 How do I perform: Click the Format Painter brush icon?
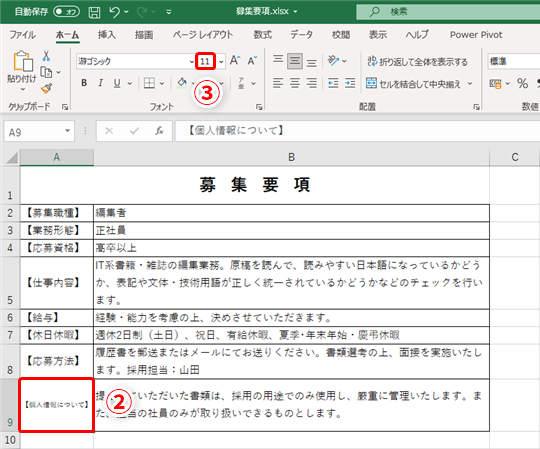pyautogui.click(x=46, y=88)
